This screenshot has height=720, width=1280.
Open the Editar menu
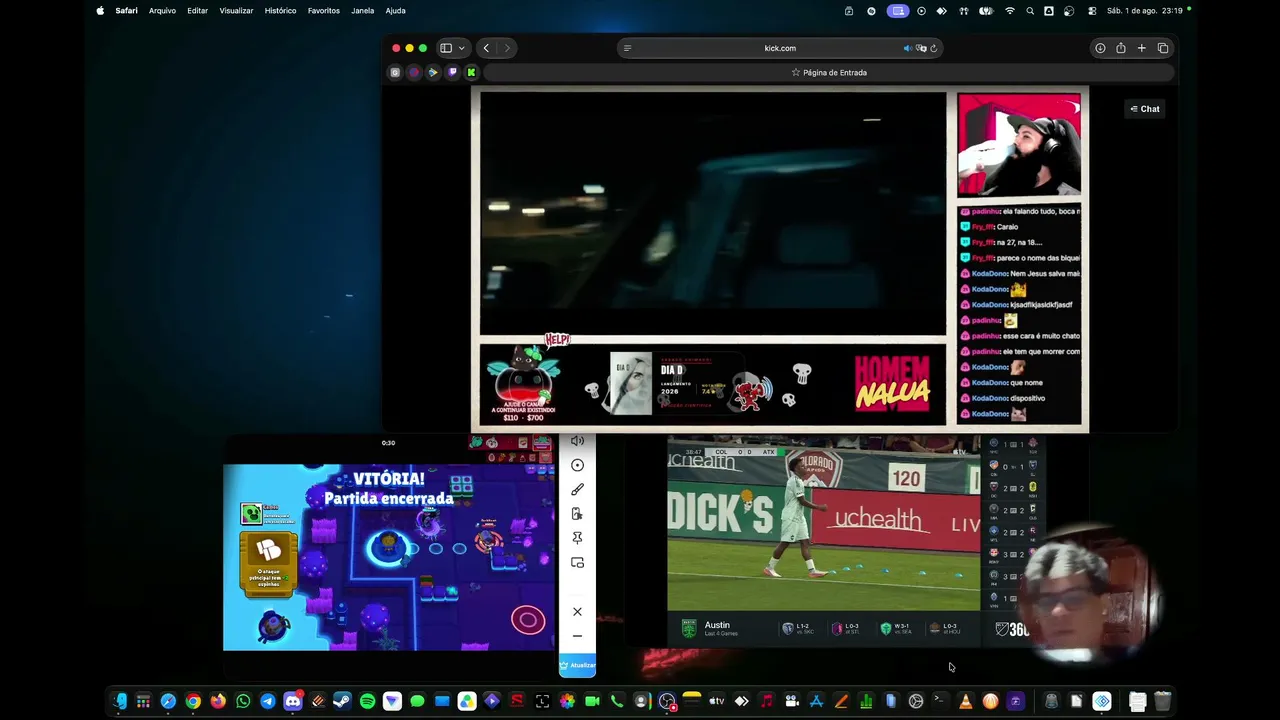[197, 11]
